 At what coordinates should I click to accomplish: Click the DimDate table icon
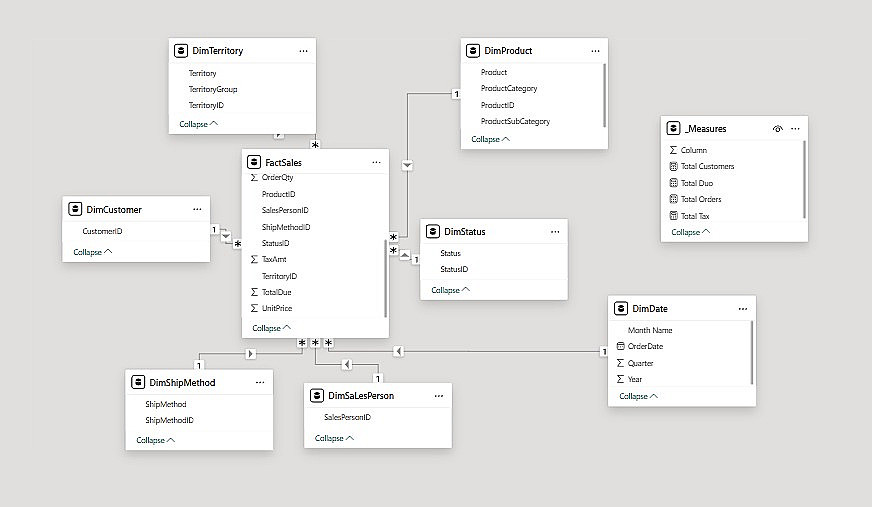(x=622, y=309)
